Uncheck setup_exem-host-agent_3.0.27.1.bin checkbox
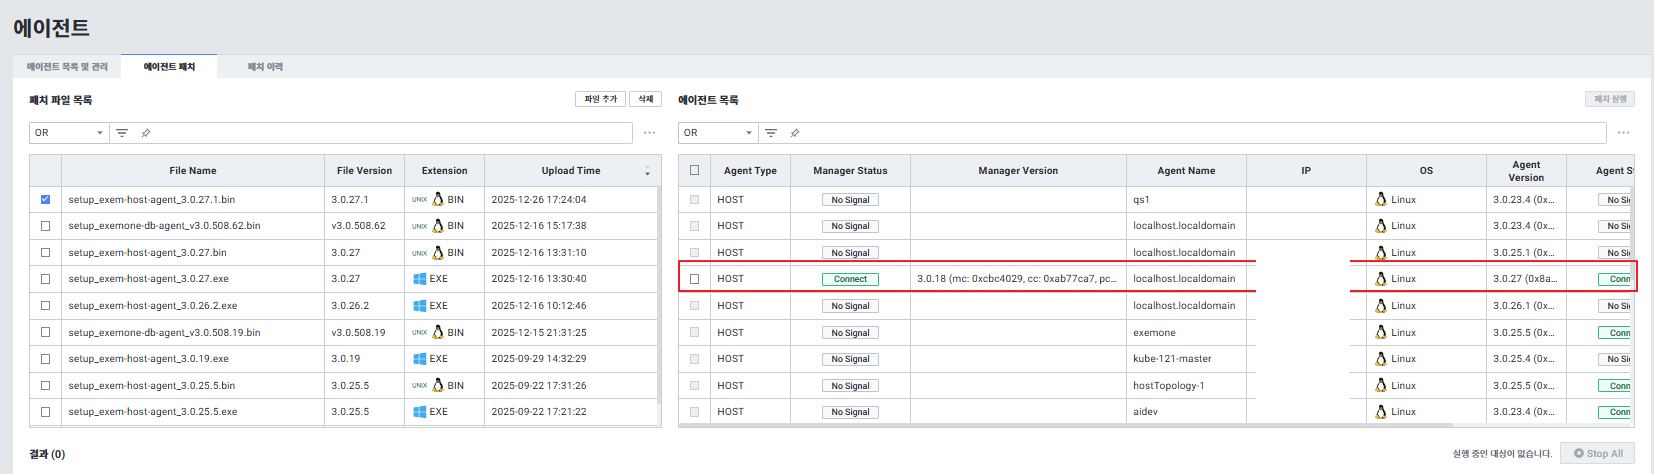Image resolution: width=1654 pixels, height=474 pixels. point(45,200)
